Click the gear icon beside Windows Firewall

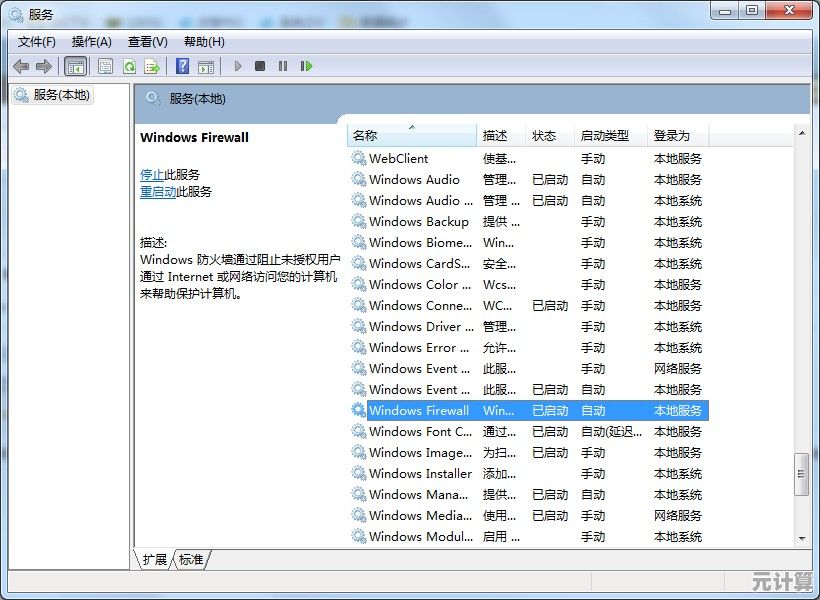(x=359, y=410)
